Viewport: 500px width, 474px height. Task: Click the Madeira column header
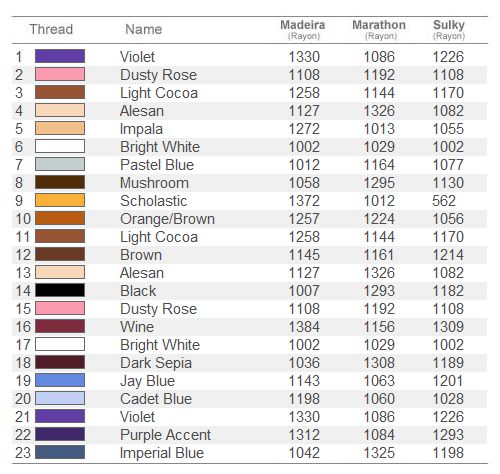point(303,29)
